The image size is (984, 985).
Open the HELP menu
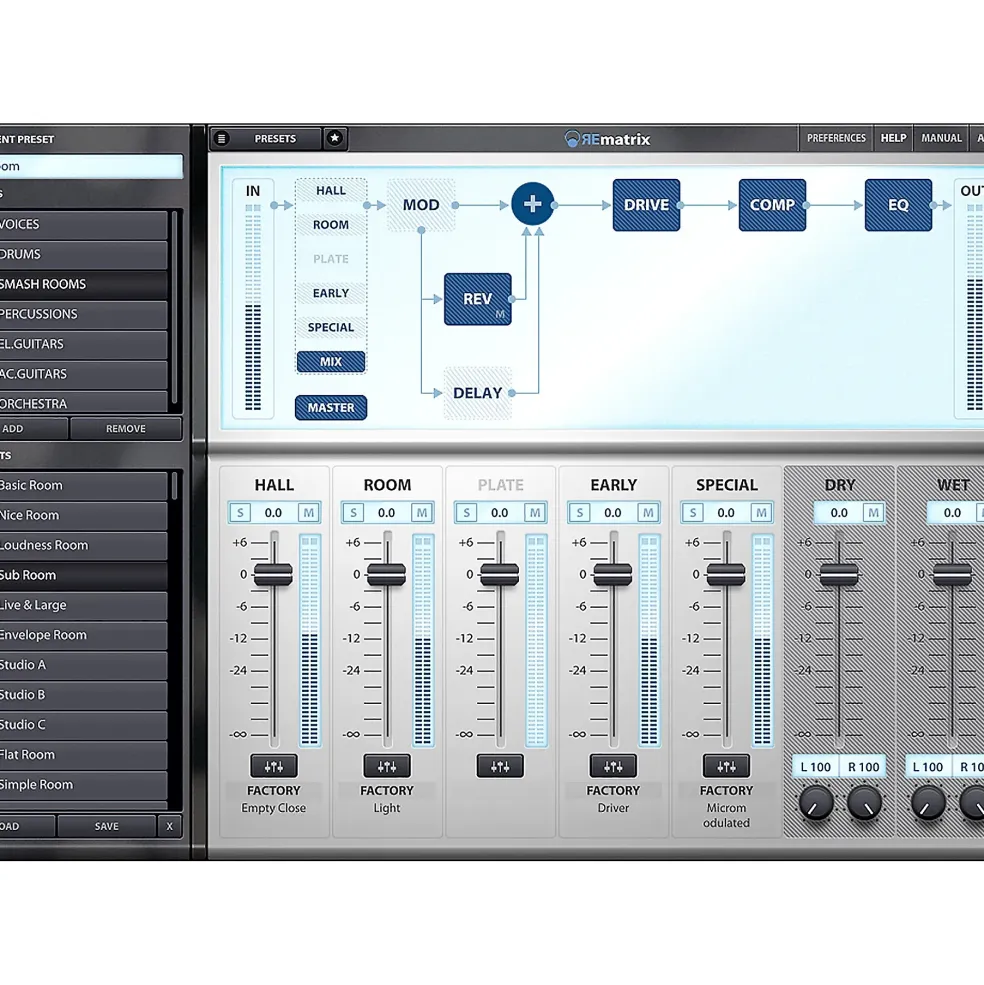click(893, 138)
